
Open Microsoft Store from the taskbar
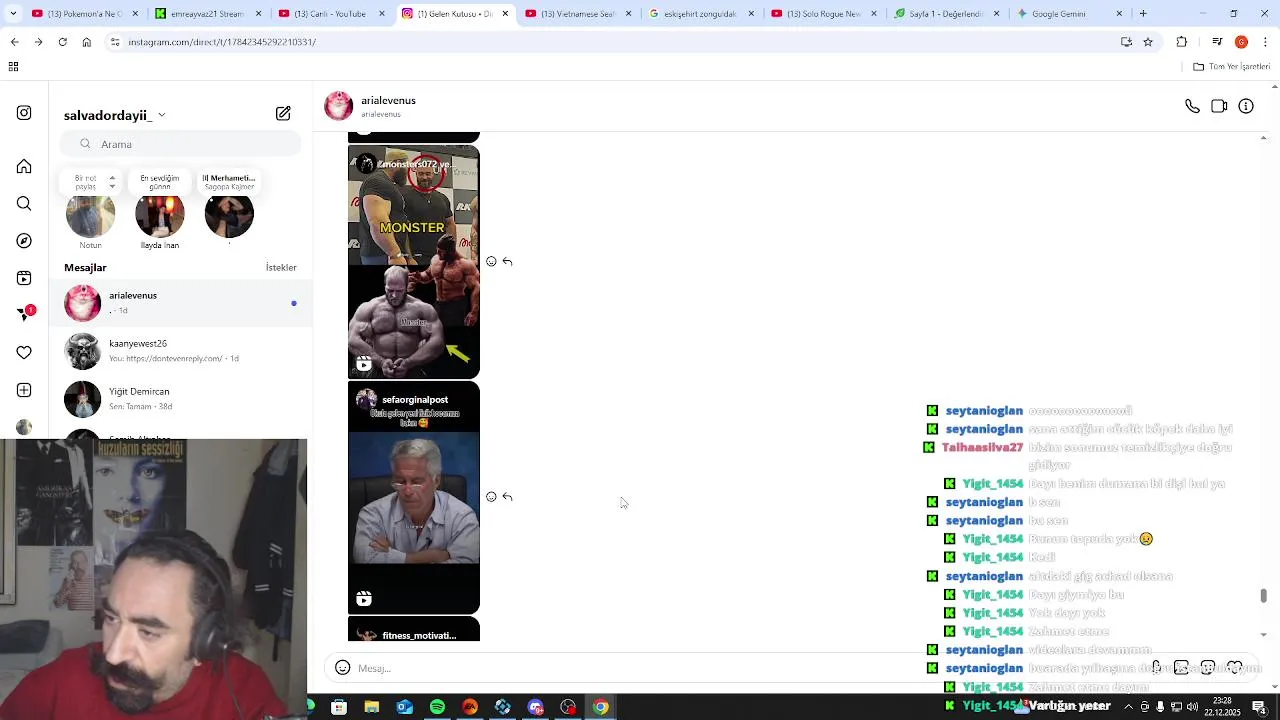[339, 707]
